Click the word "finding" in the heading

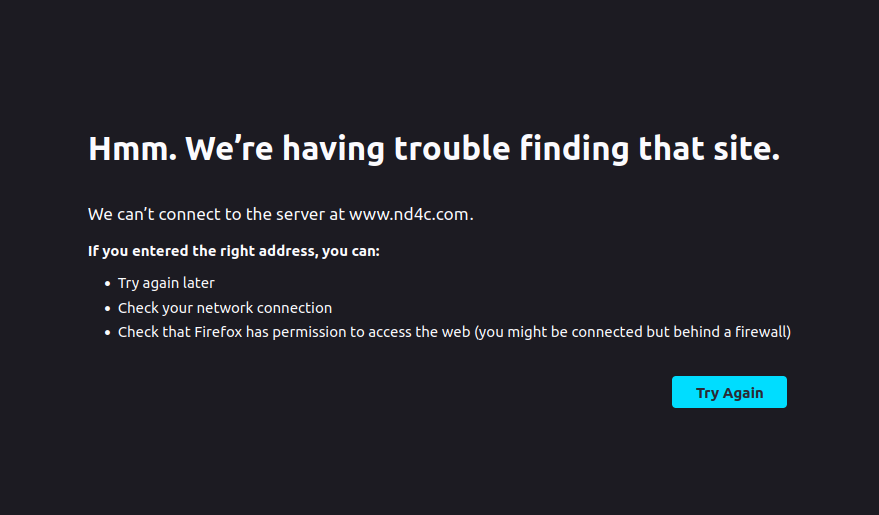574,151
